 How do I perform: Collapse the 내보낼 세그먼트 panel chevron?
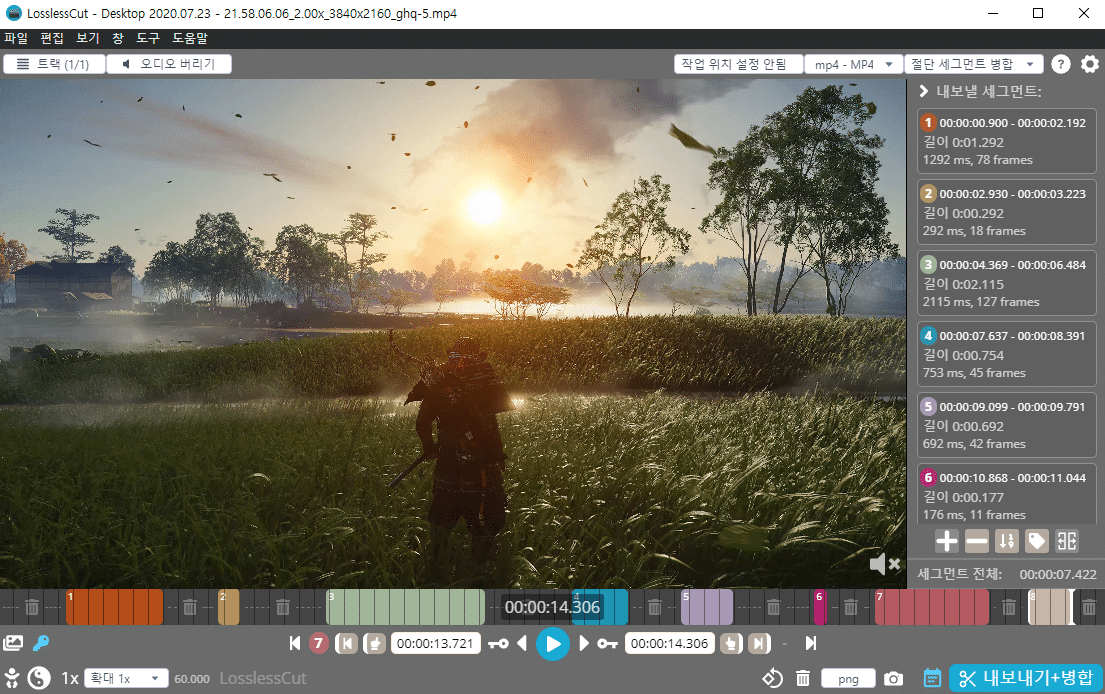point(923,91)
